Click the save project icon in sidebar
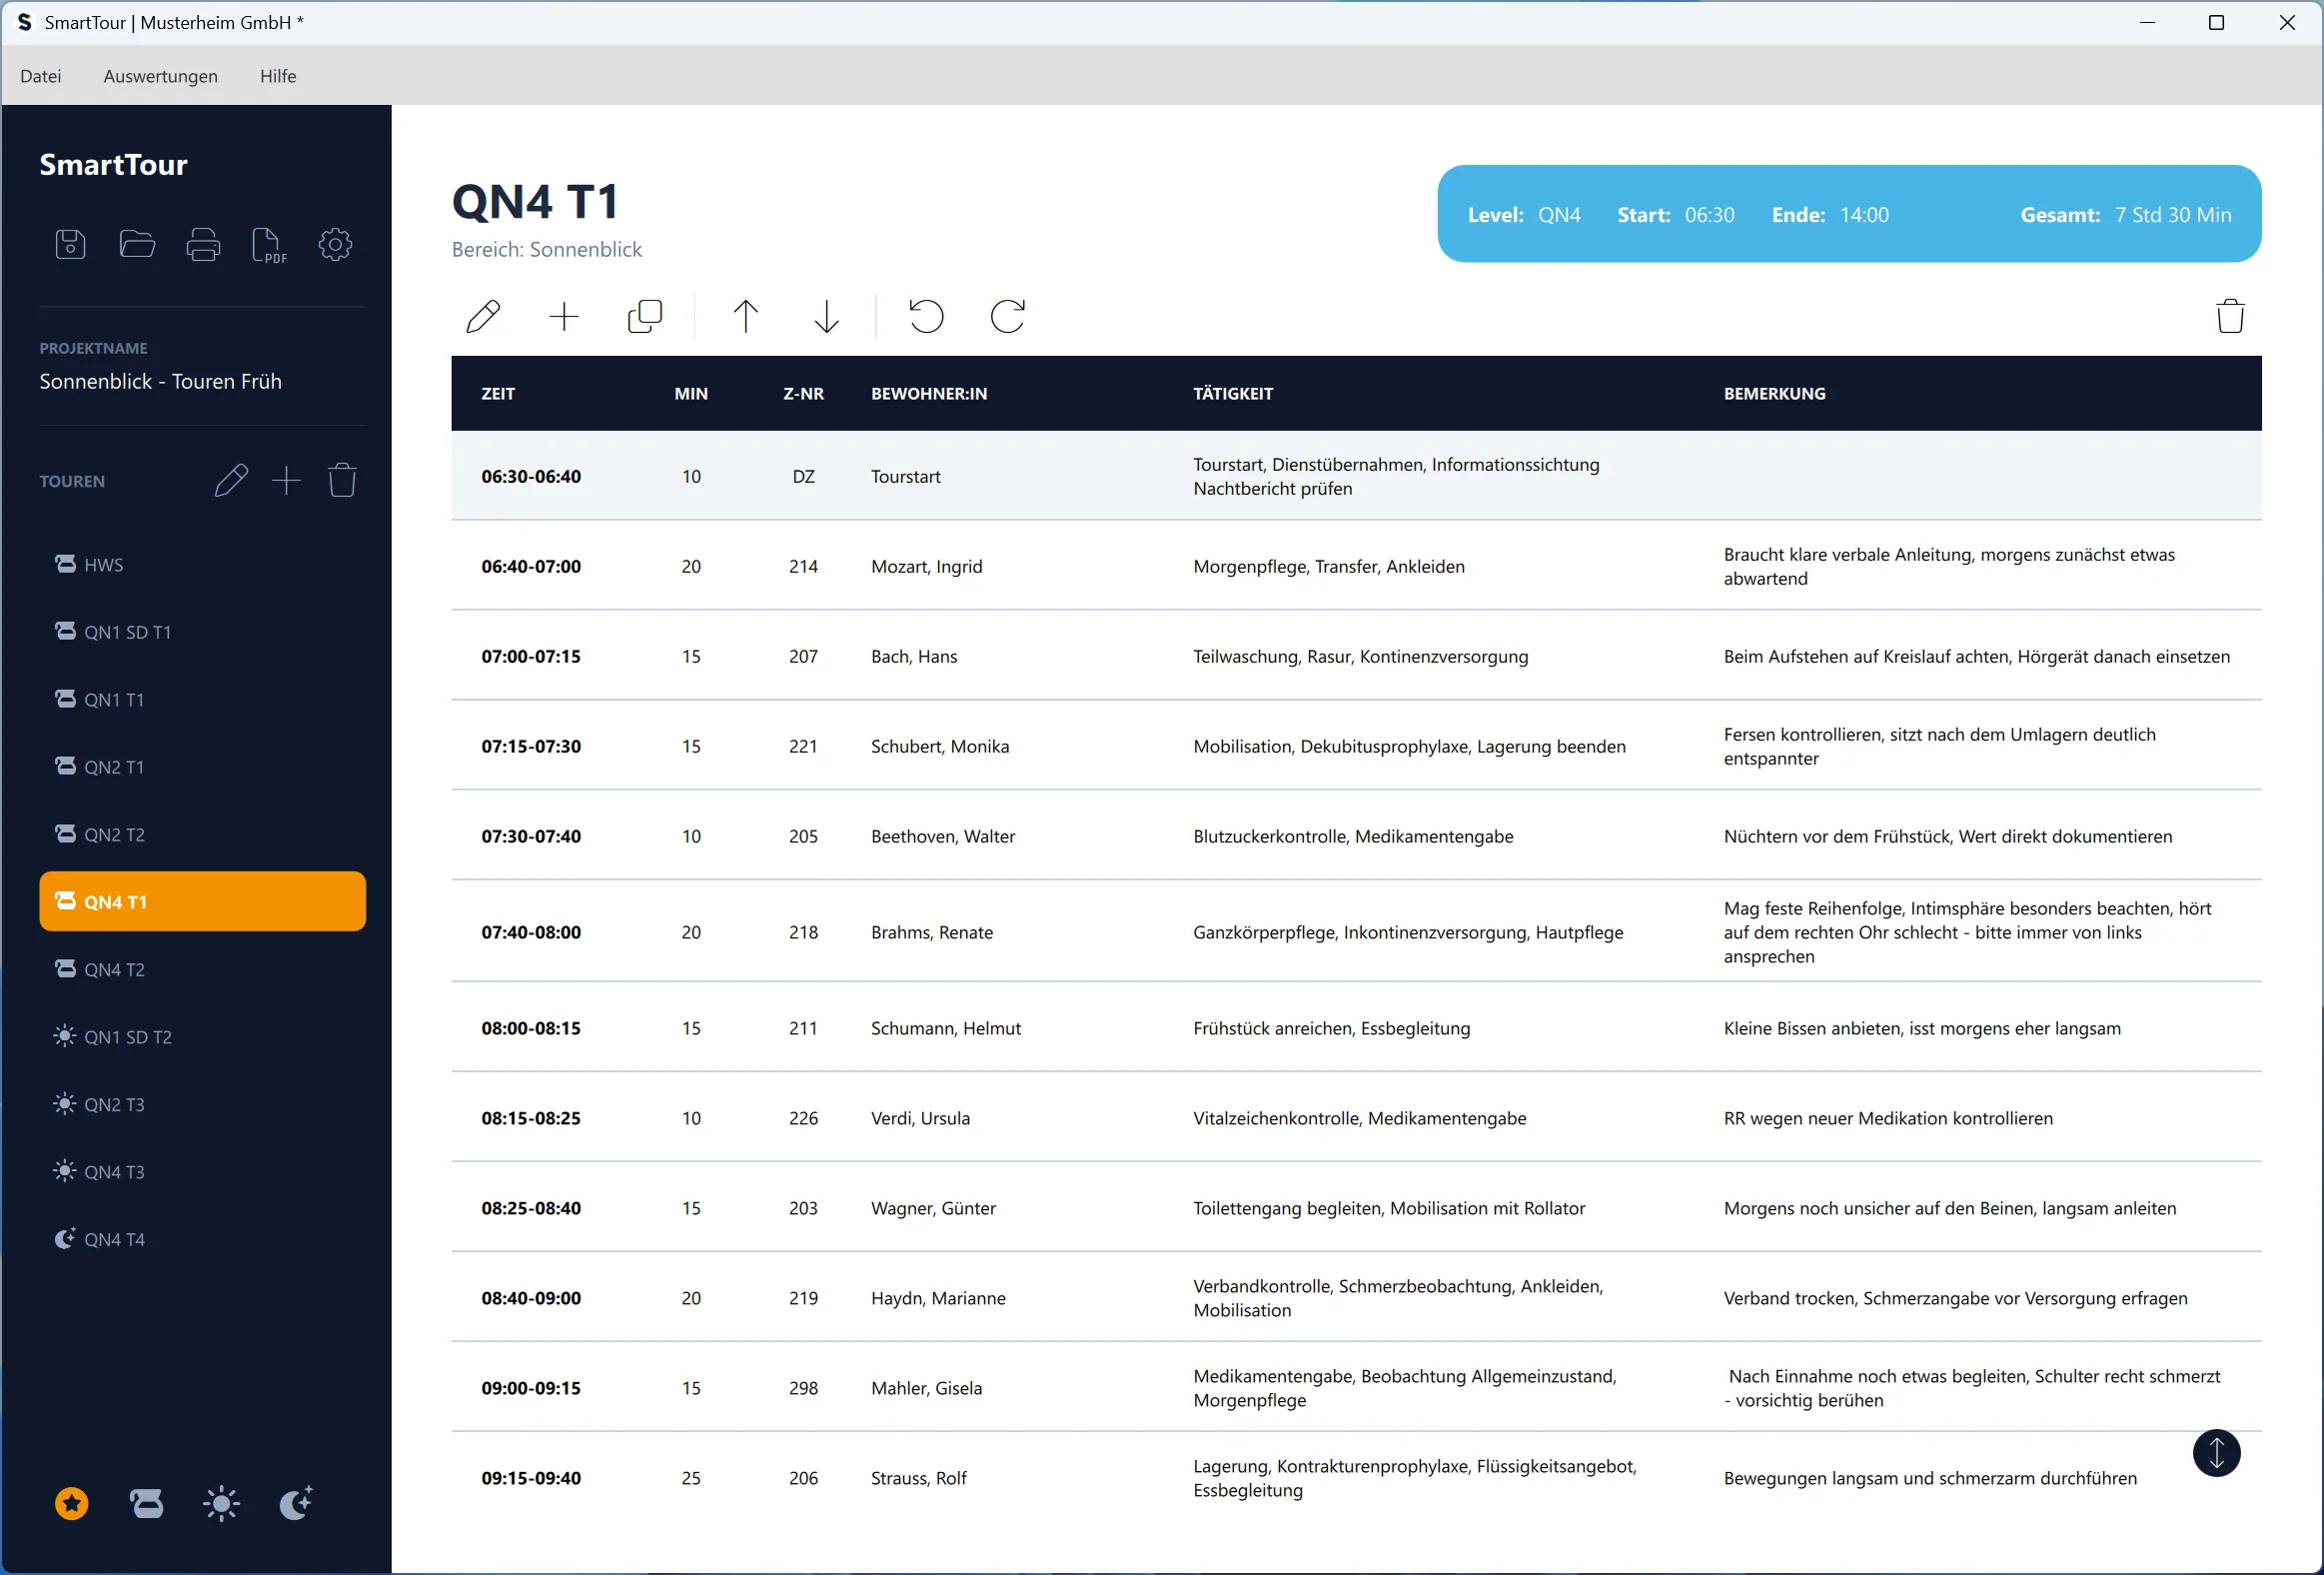The image size is (2324, 1575). (70, 244)
